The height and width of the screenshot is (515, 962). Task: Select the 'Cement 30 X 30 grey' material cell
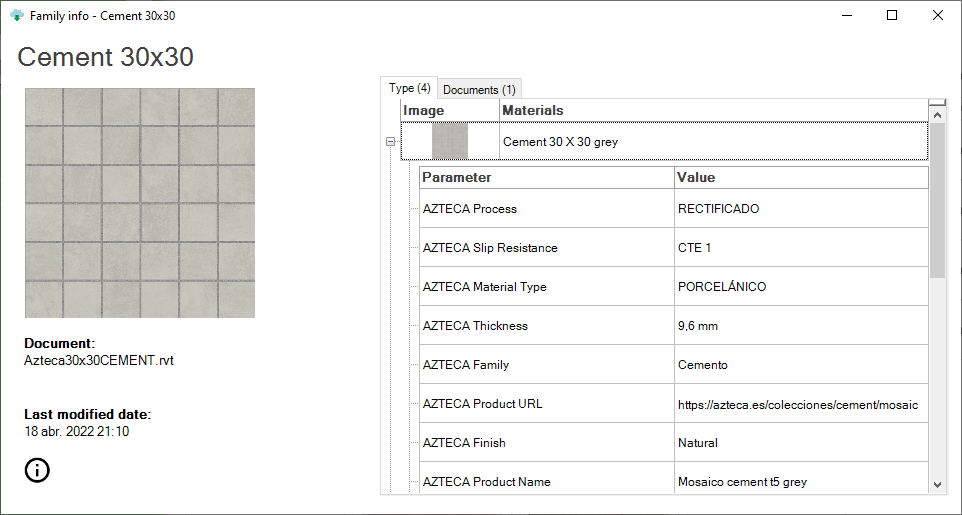tap(714, 141)
